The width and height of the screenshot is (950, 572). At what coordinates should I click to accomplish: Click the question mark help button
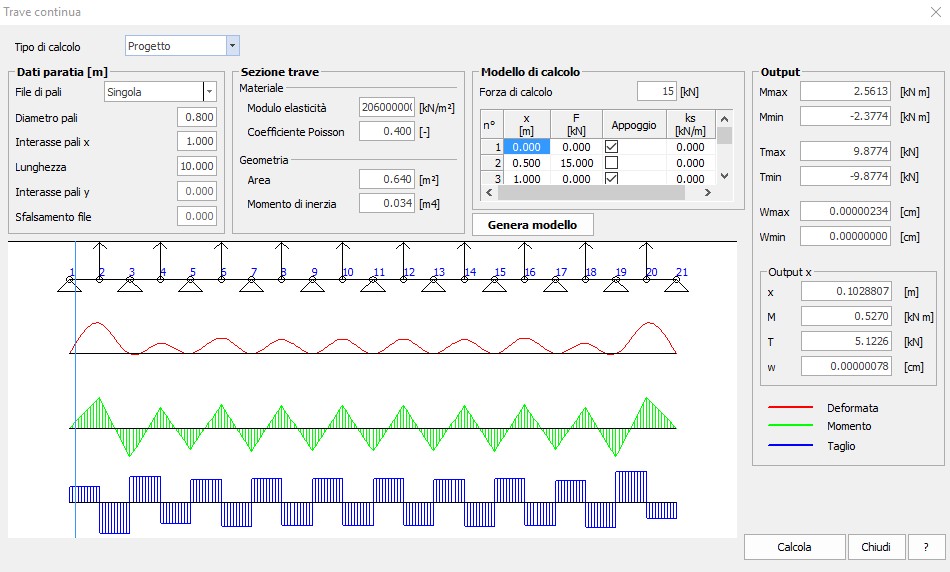tap(926, 547)
